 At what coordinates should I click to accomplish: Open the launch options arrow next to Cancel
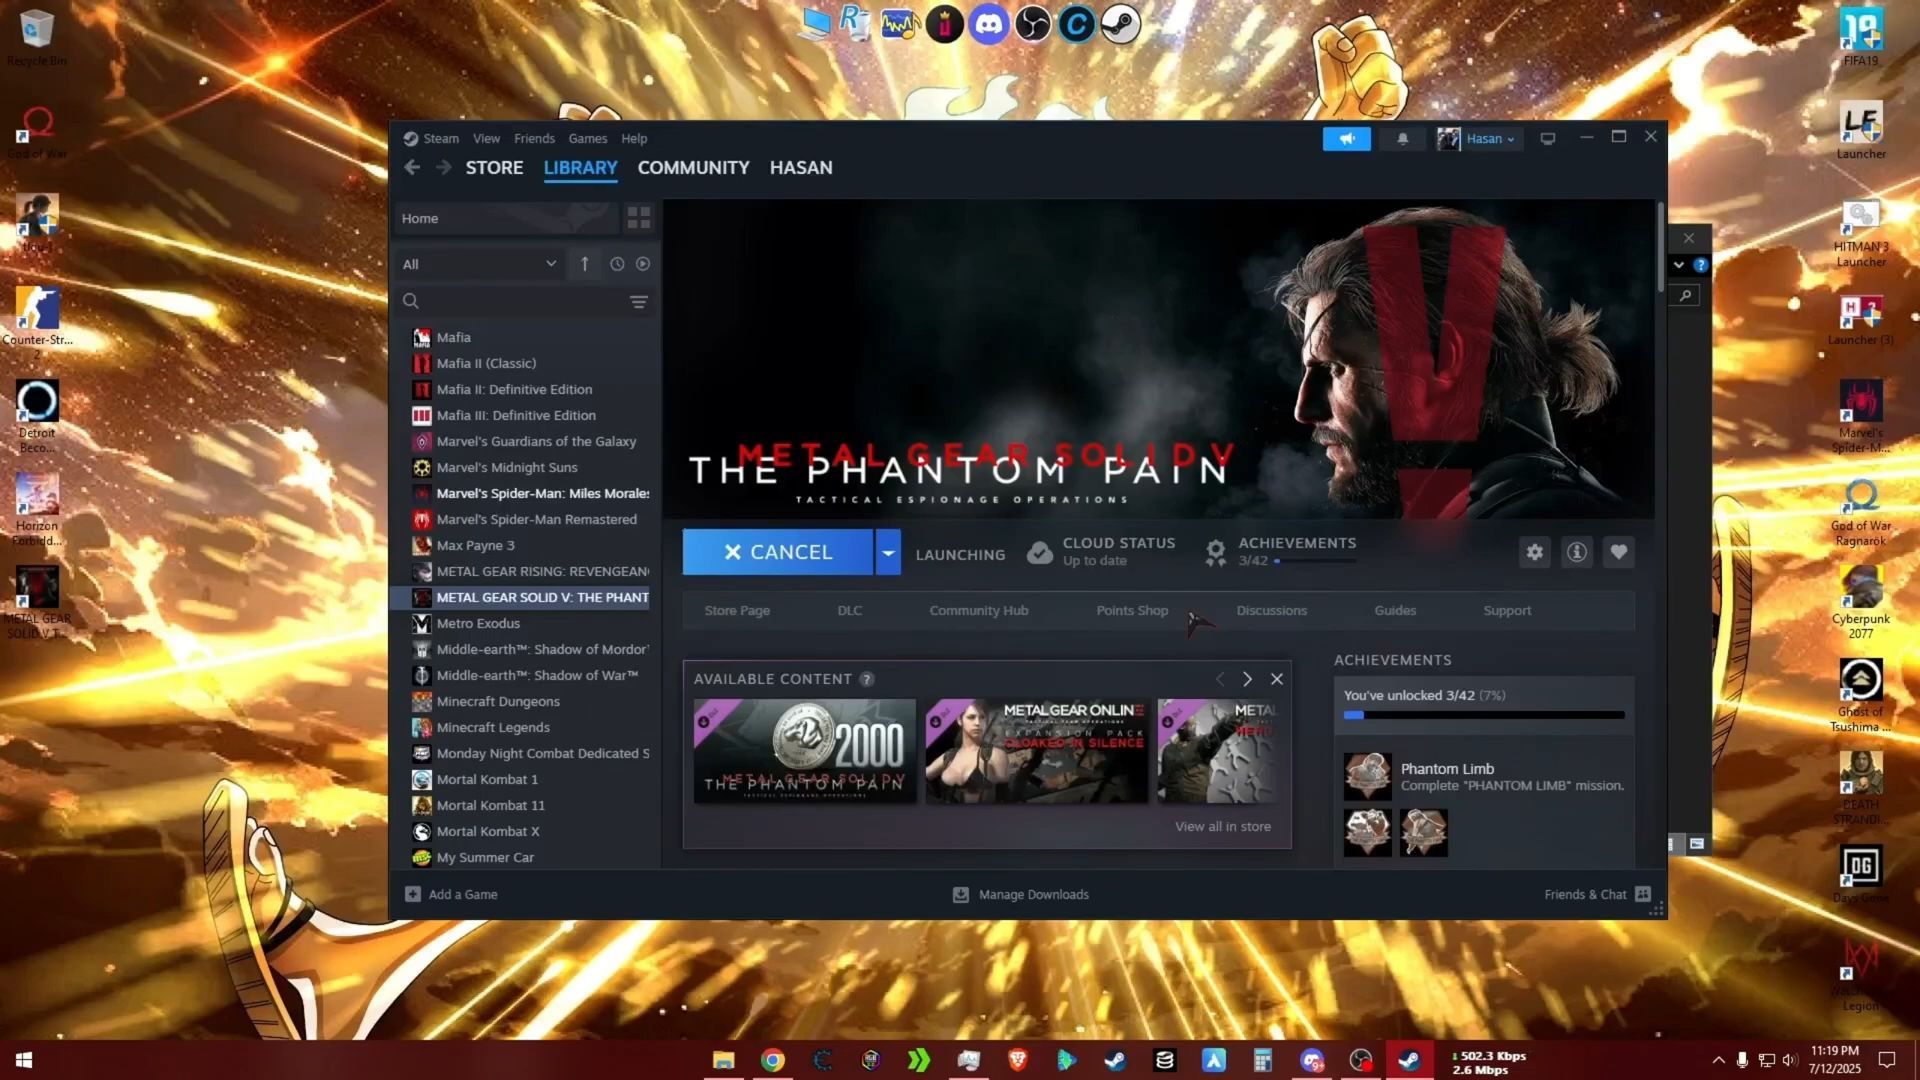[x=888, y=553]
